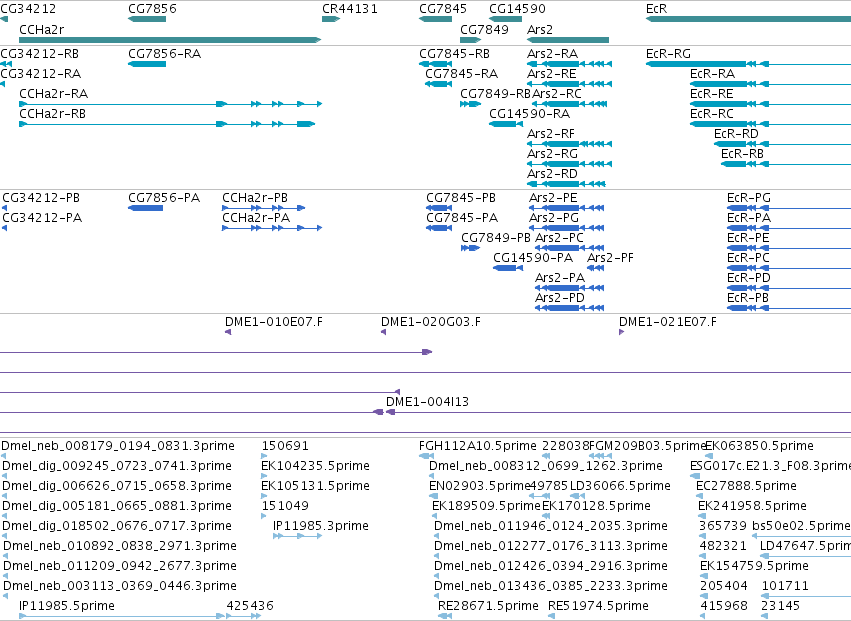Select the Dmel_neb_008179_0194_0831.3prime marker
Screen dimensions: 851x621
click(4, 455)
